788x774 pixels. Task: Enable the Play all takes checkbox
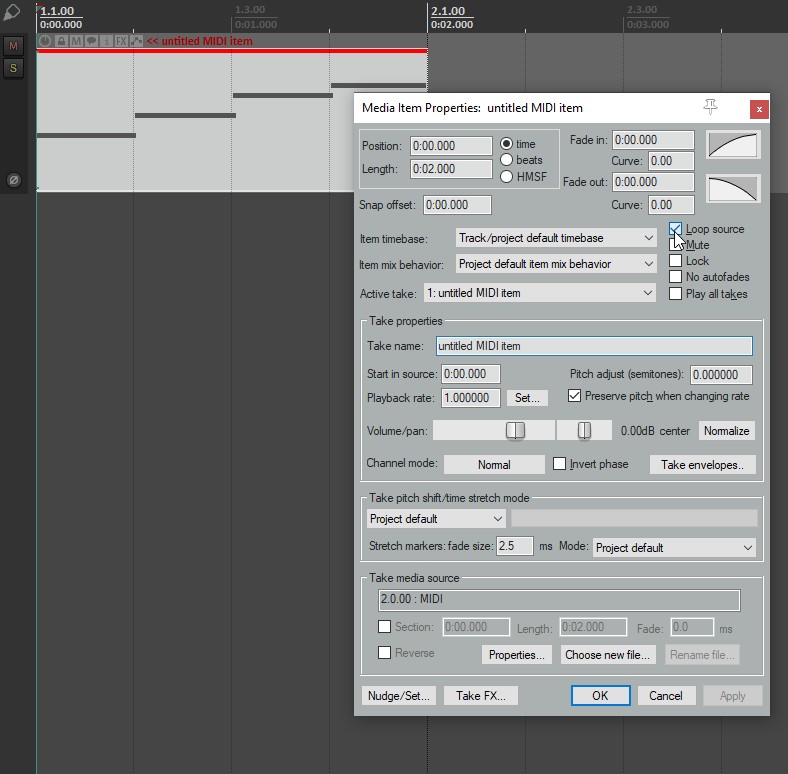[x=676, y=294]
